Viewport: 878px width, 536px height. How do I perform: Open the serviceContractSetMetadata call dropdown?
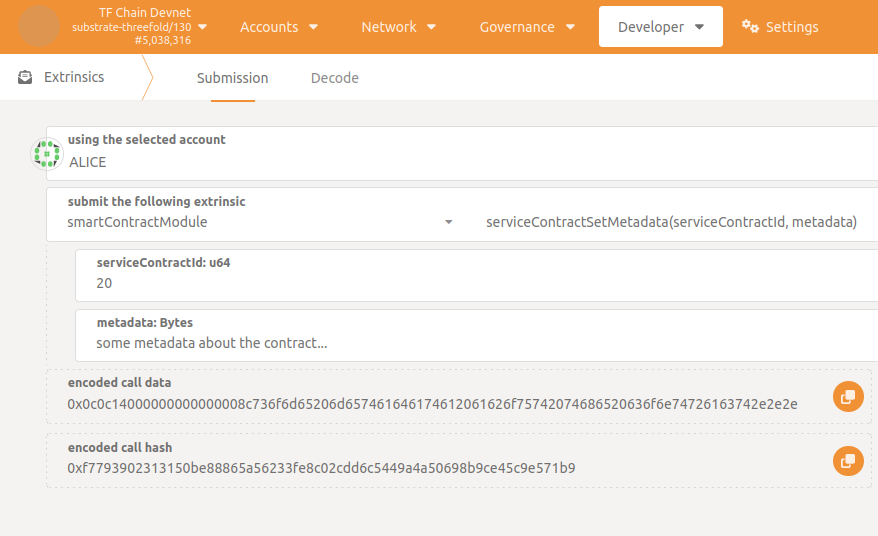click(x=672, y=222)
